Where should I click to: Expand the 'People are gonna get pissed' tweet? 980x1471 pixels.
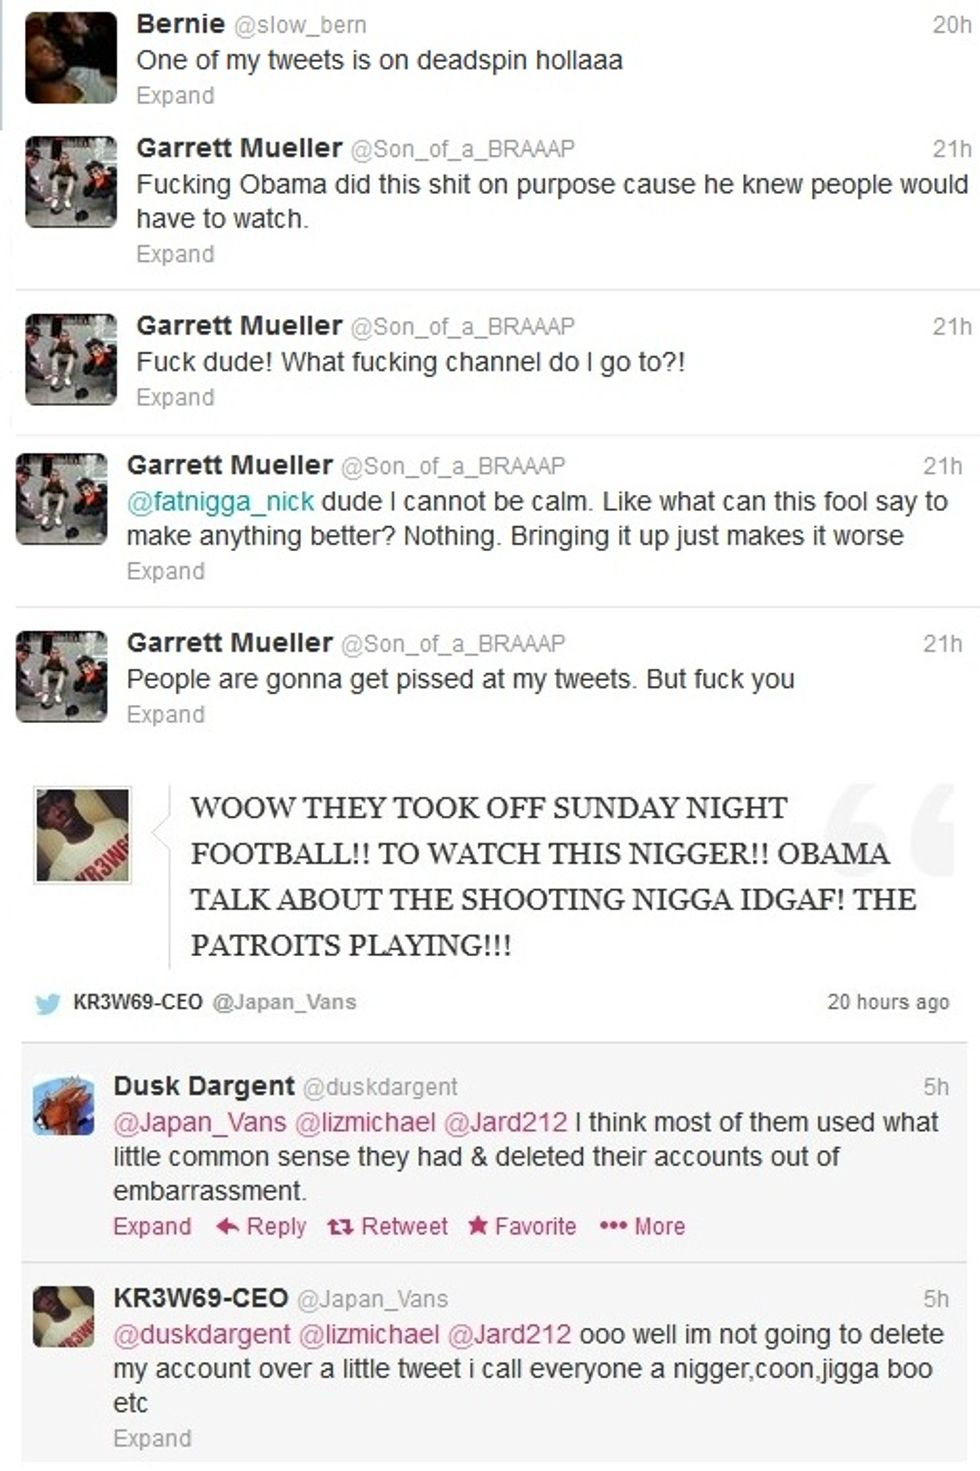point(165,715)
